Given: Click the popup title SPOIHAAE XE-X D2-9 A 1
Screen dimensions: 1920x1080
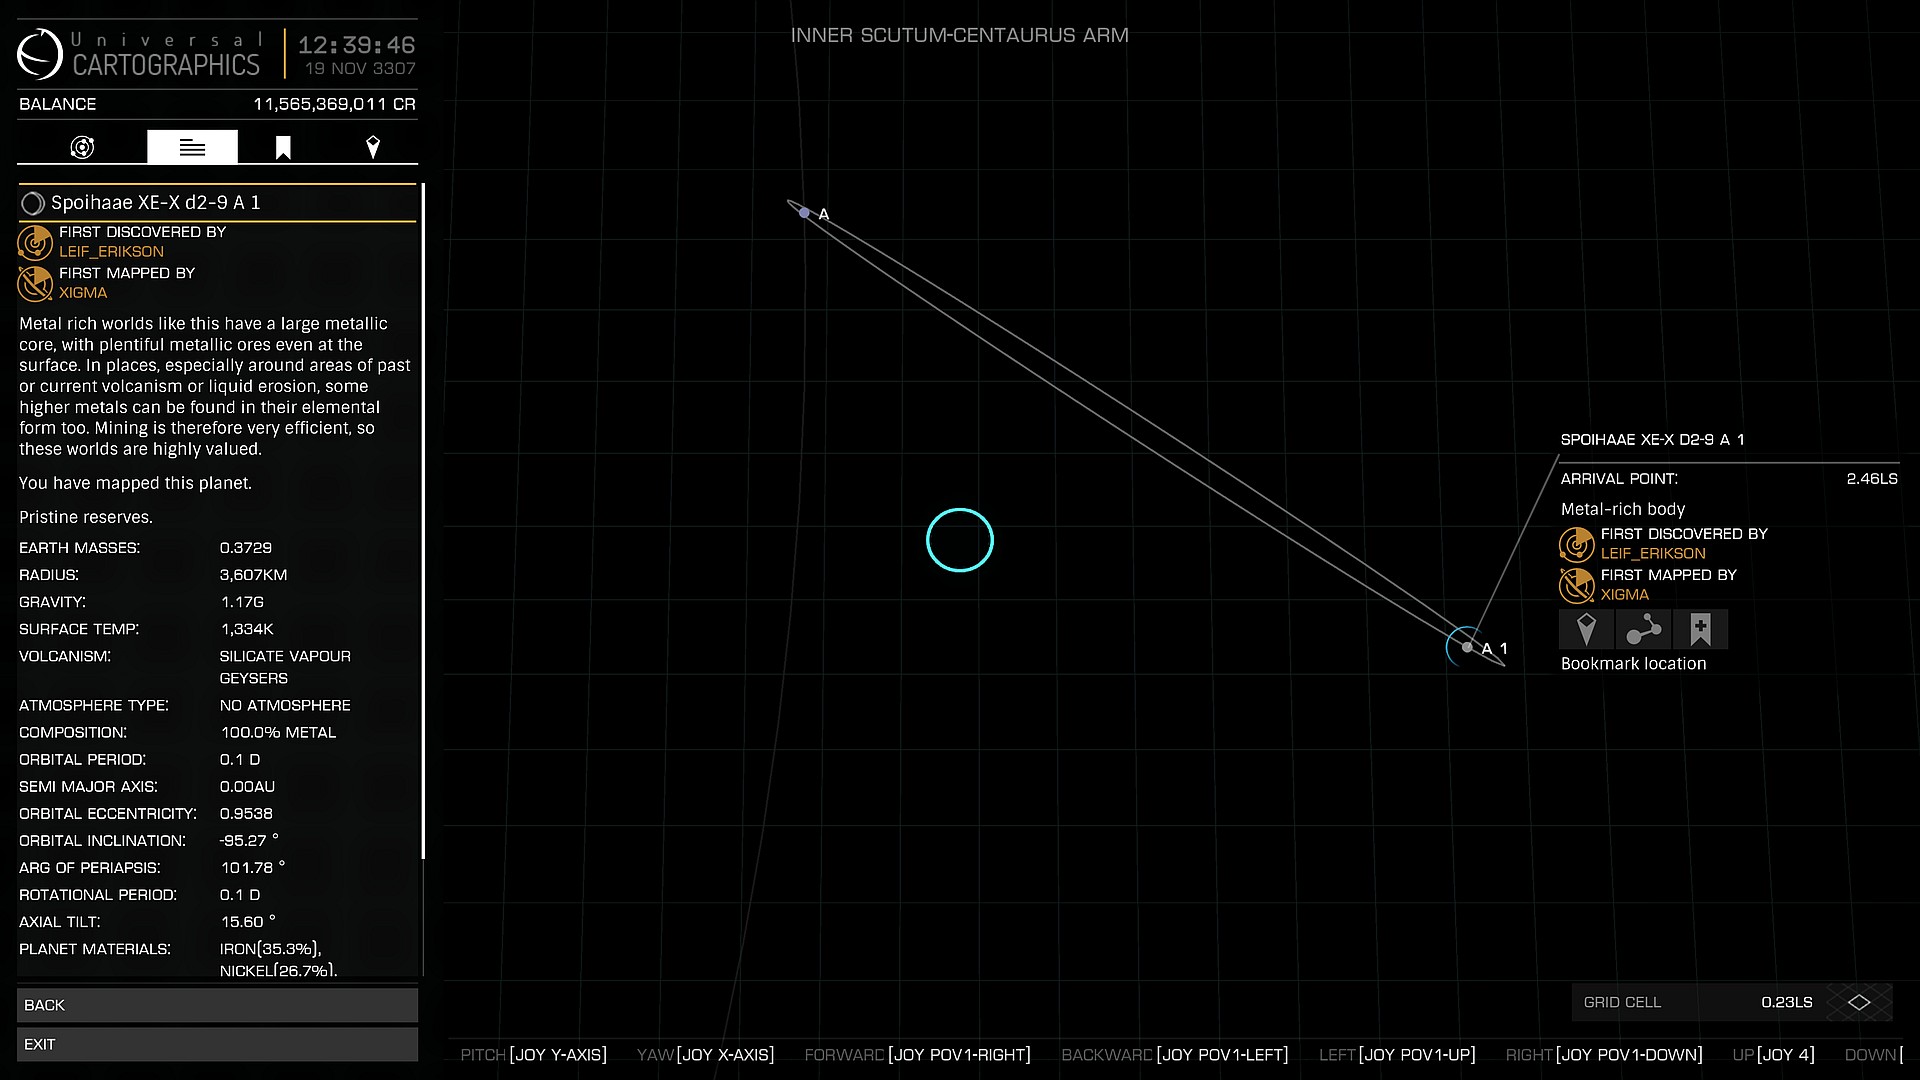Looking at the screenshot, I should [x=1652, y=440].
